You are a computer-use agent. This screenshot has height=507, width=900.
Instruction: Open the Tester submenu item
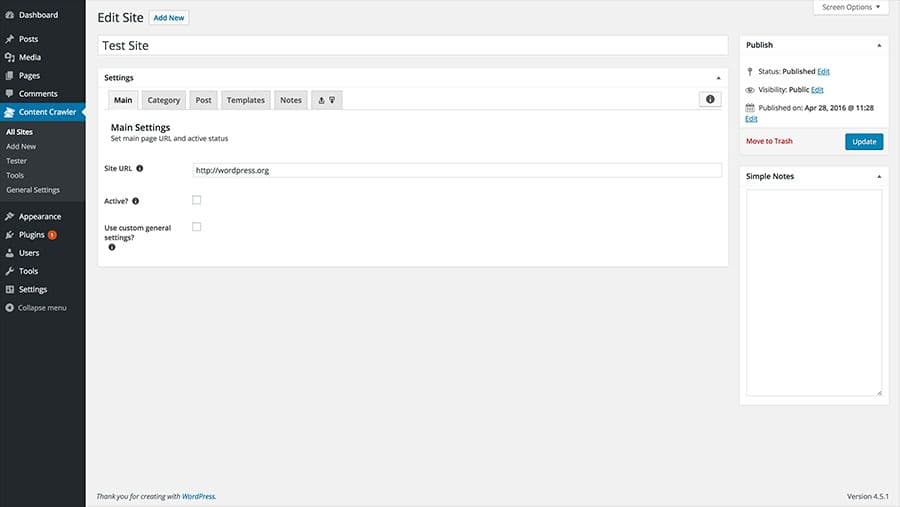(17, 161)
